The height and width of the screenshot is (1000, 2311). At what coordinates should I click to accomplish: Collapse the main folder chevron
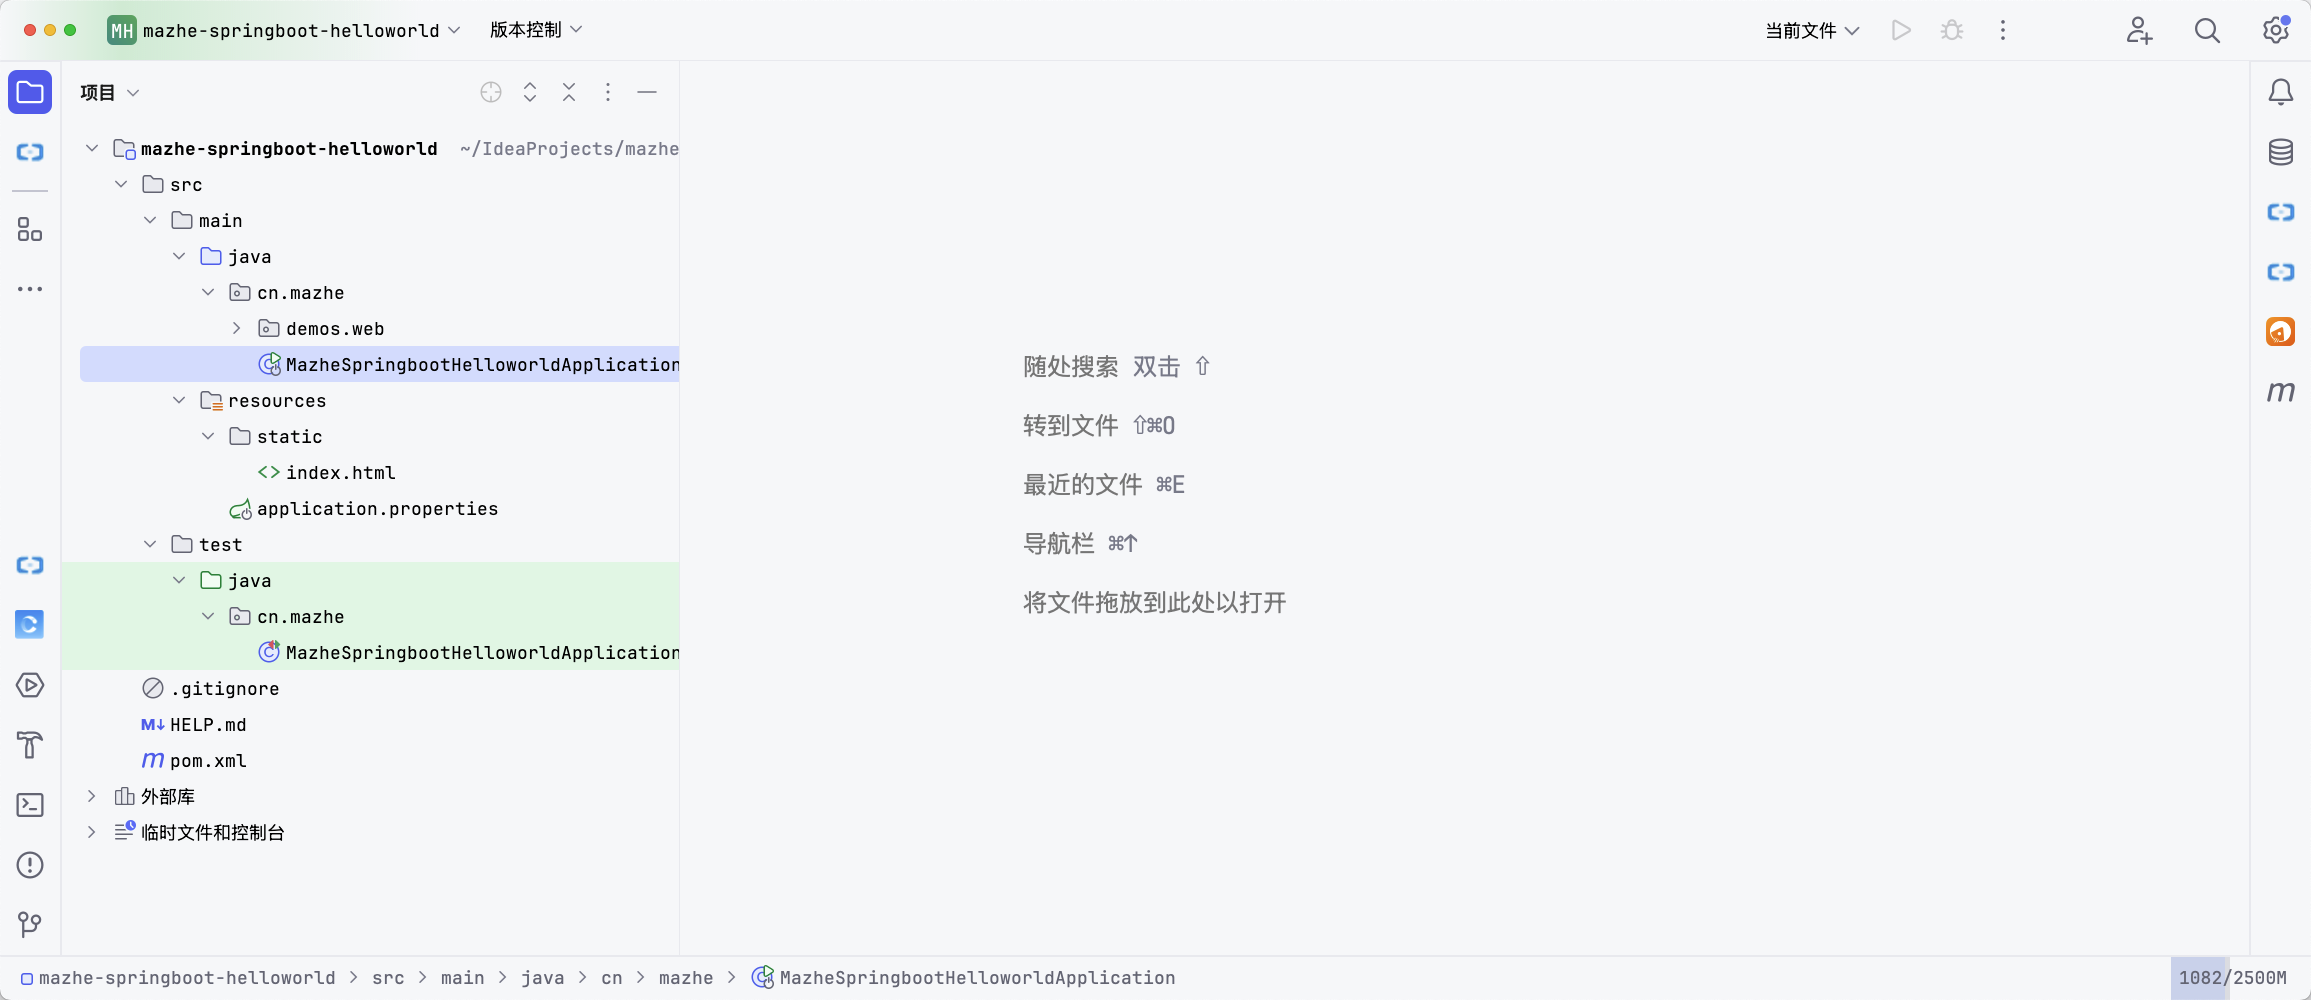[x=150, y=220]
